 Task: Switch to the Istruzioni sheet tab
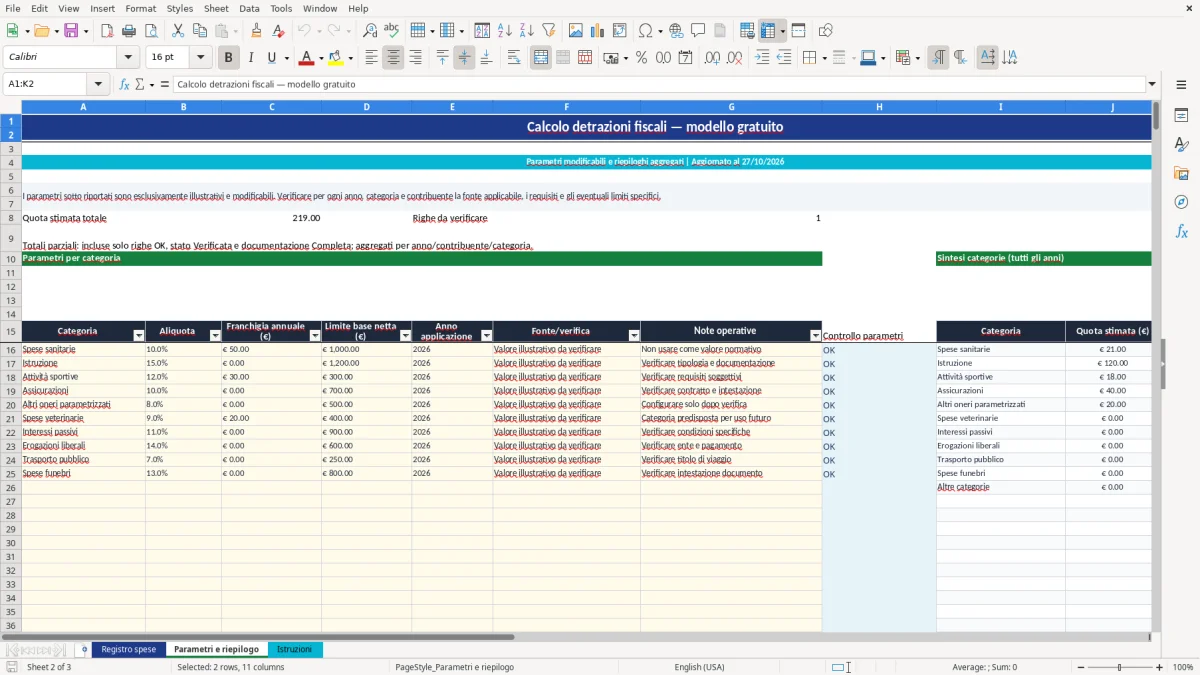(x=295, y=649)
